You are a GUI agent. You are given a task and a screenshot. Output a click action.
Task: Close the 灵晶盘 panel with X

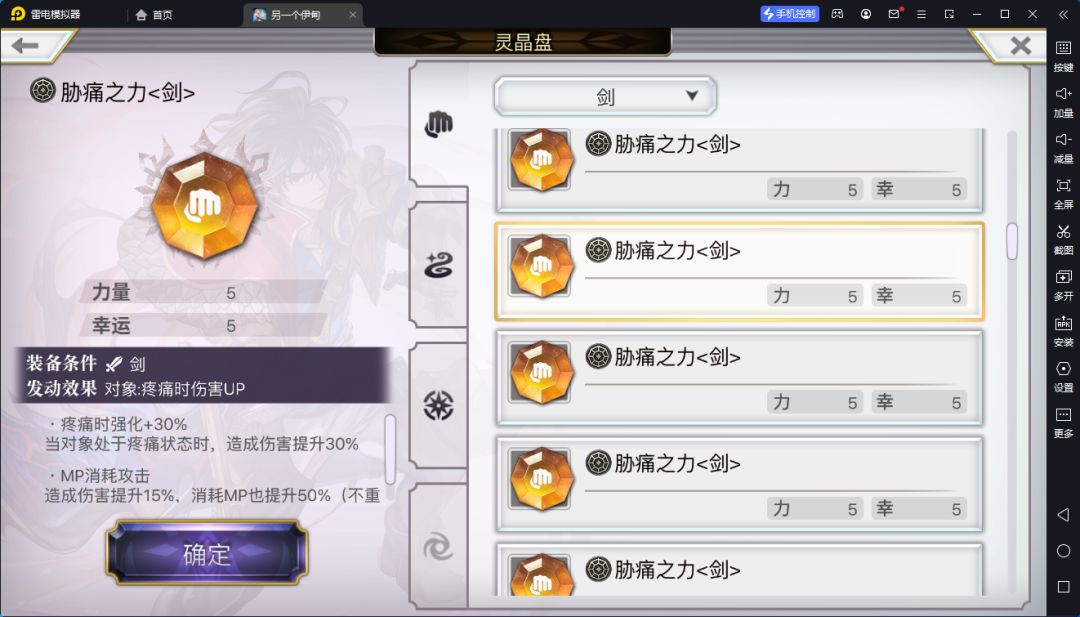click(x=1020, y=46)
